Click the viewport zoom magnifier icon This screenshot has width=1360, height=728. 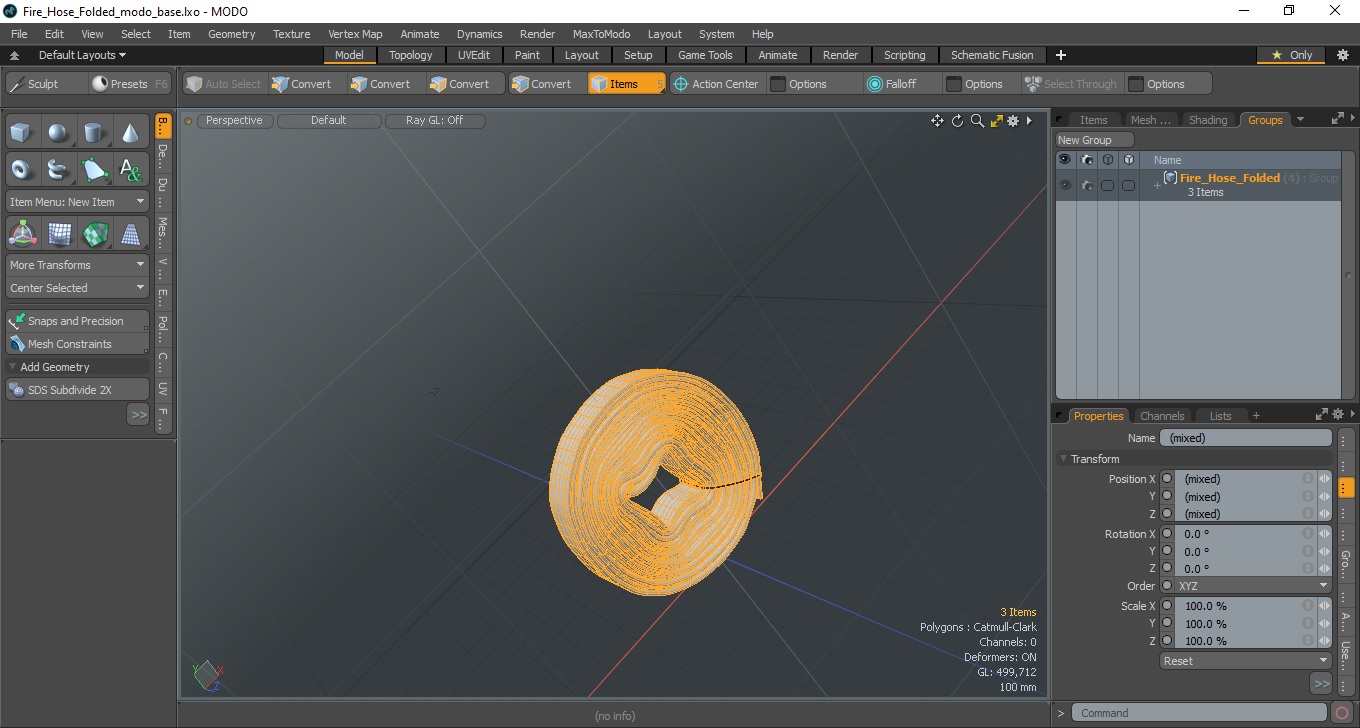977,121
